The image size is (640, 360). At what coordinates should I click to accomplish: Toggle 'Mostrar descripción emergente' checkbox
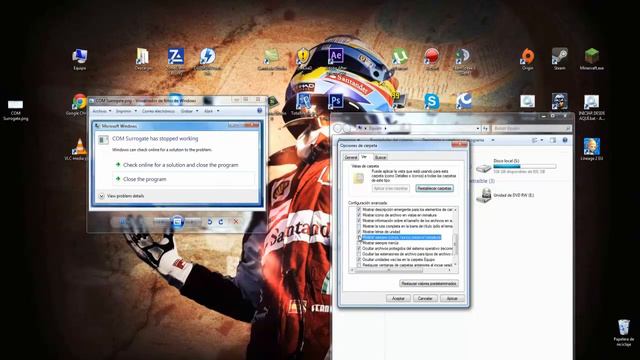pos(359,209)
